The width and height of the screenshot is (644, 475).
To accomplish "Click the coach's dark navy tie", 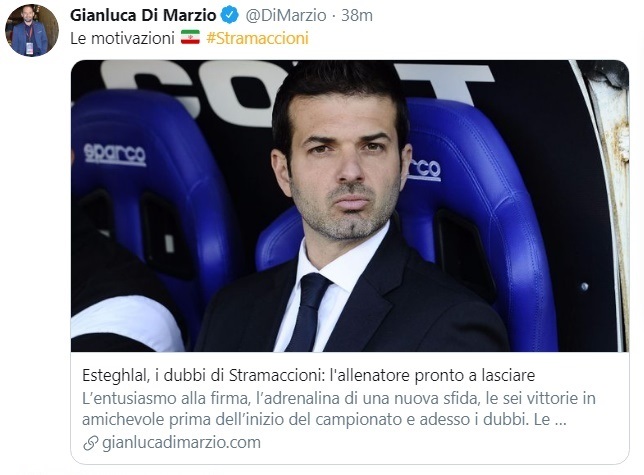I will (309, 311).
